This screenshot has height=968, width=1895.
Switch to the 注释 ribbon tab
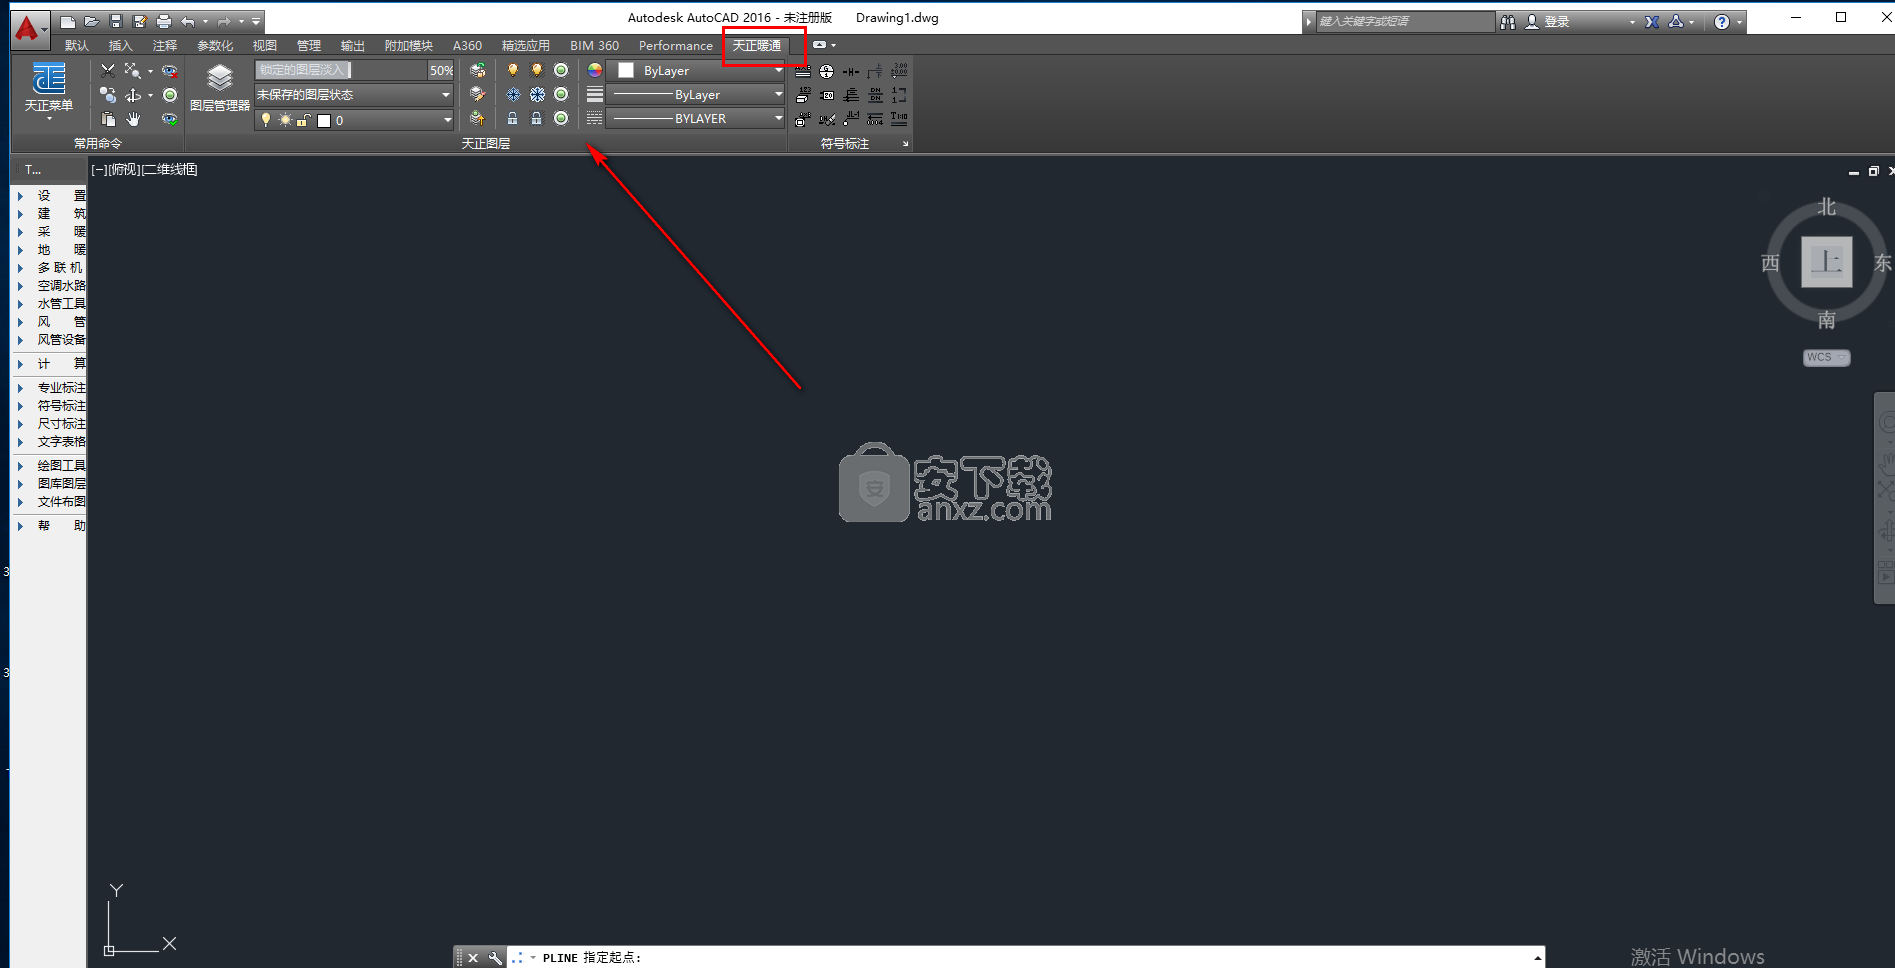click(x=165, y=46)
